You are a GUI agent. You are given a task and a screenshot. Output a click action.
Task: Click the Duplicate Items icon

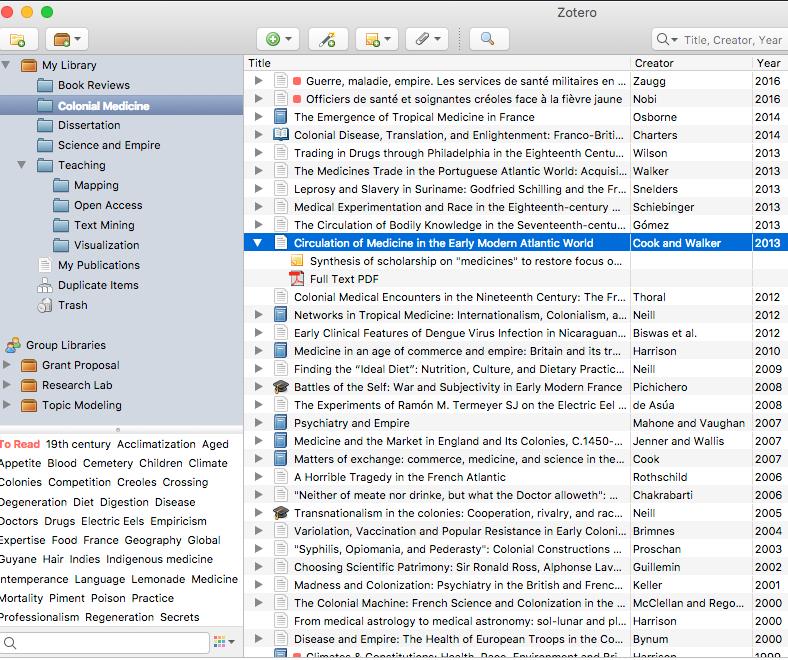[45, 285]
